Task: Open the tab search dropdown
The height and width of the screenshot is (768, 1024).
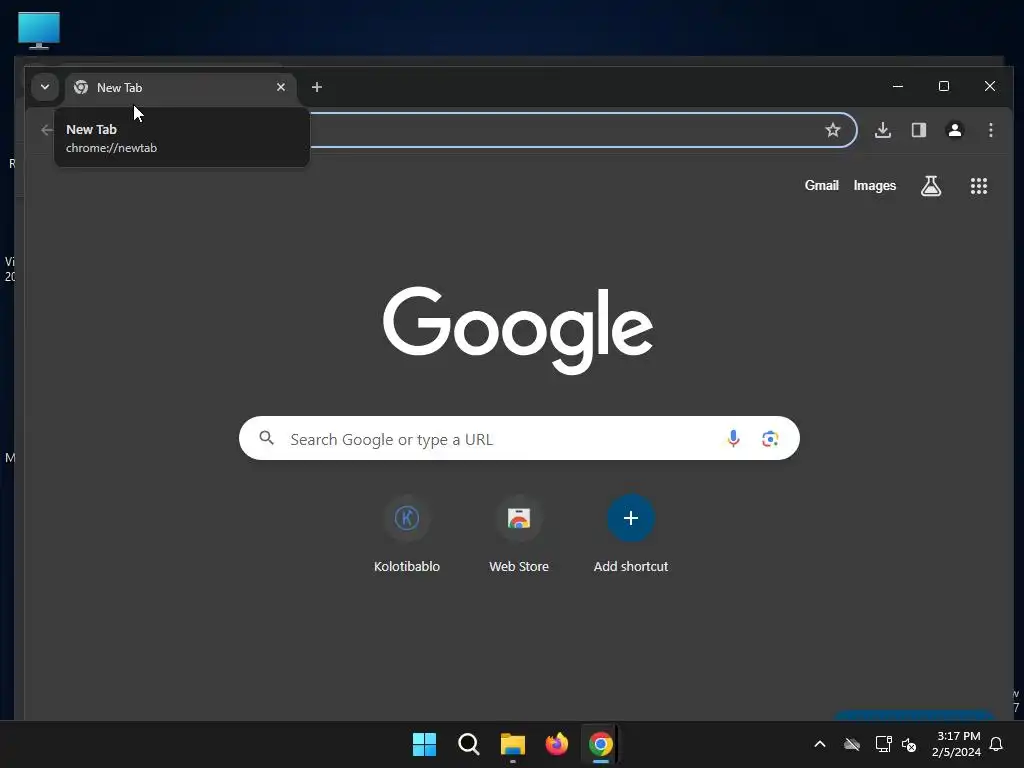Action: click(45, 87)
